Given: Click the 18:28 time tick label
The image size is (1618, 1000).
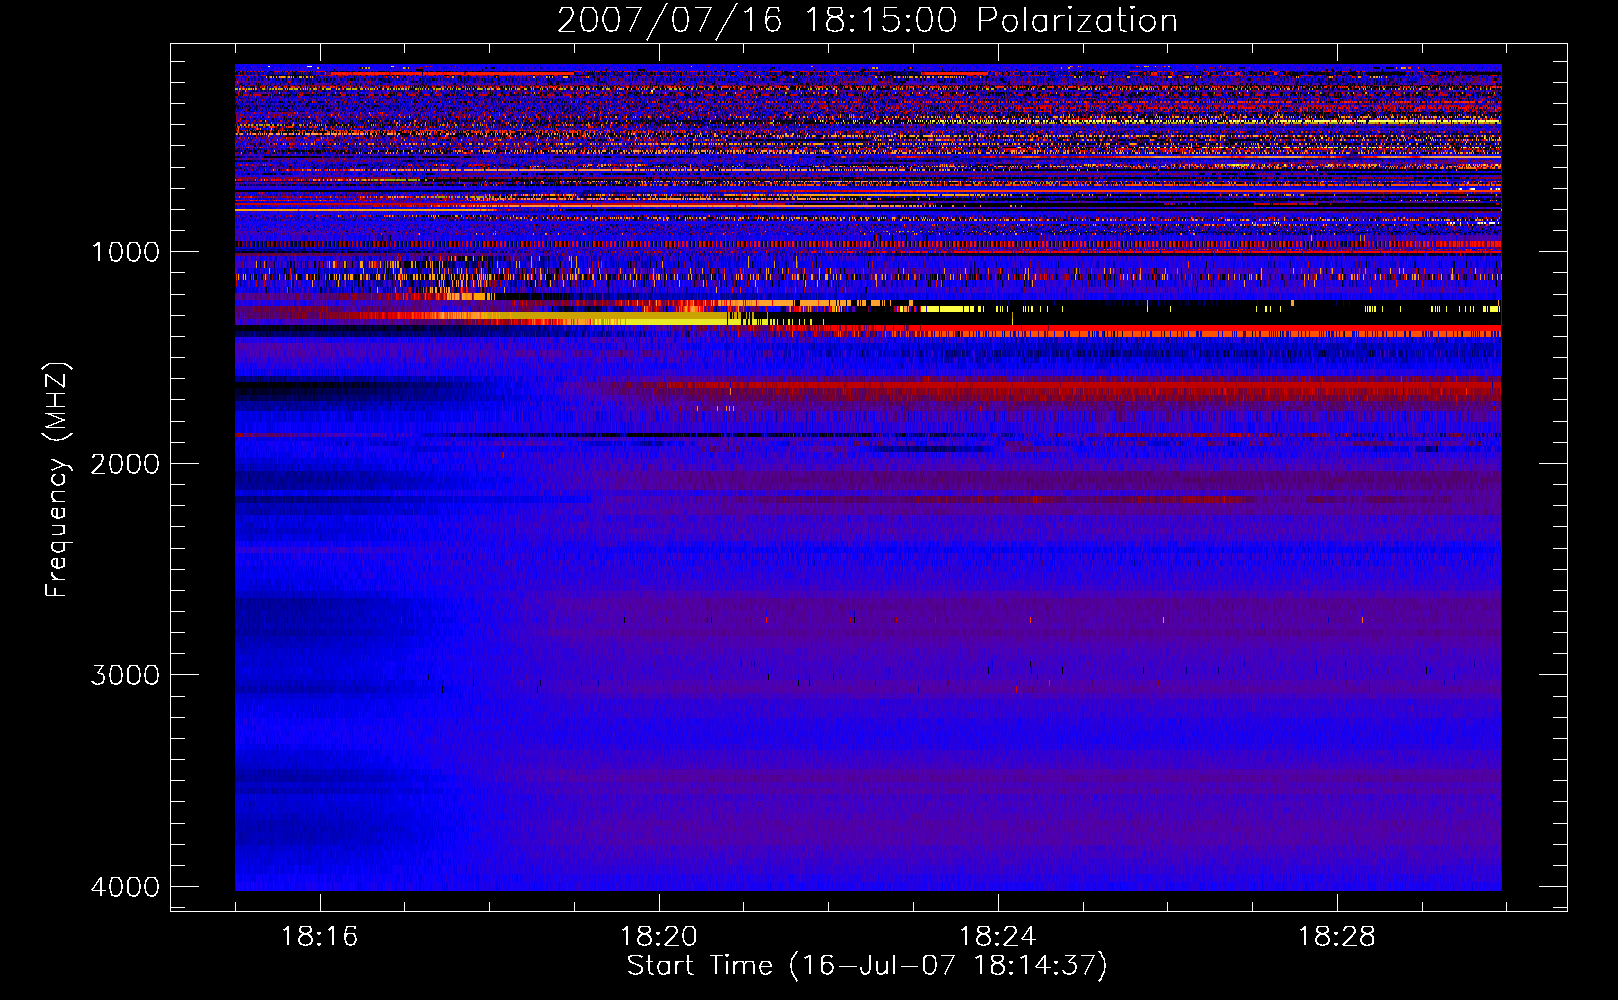Looking at the screenshot, I should pyautogui.click(x=1337, y=937).
